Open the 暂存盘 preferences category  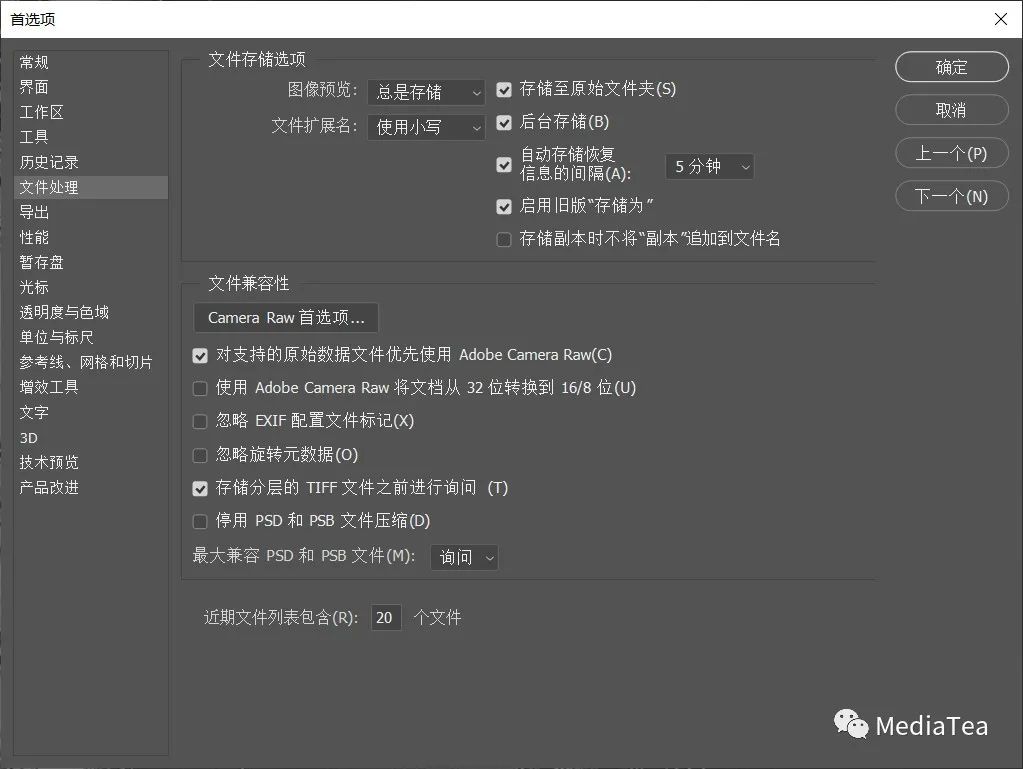91,262
